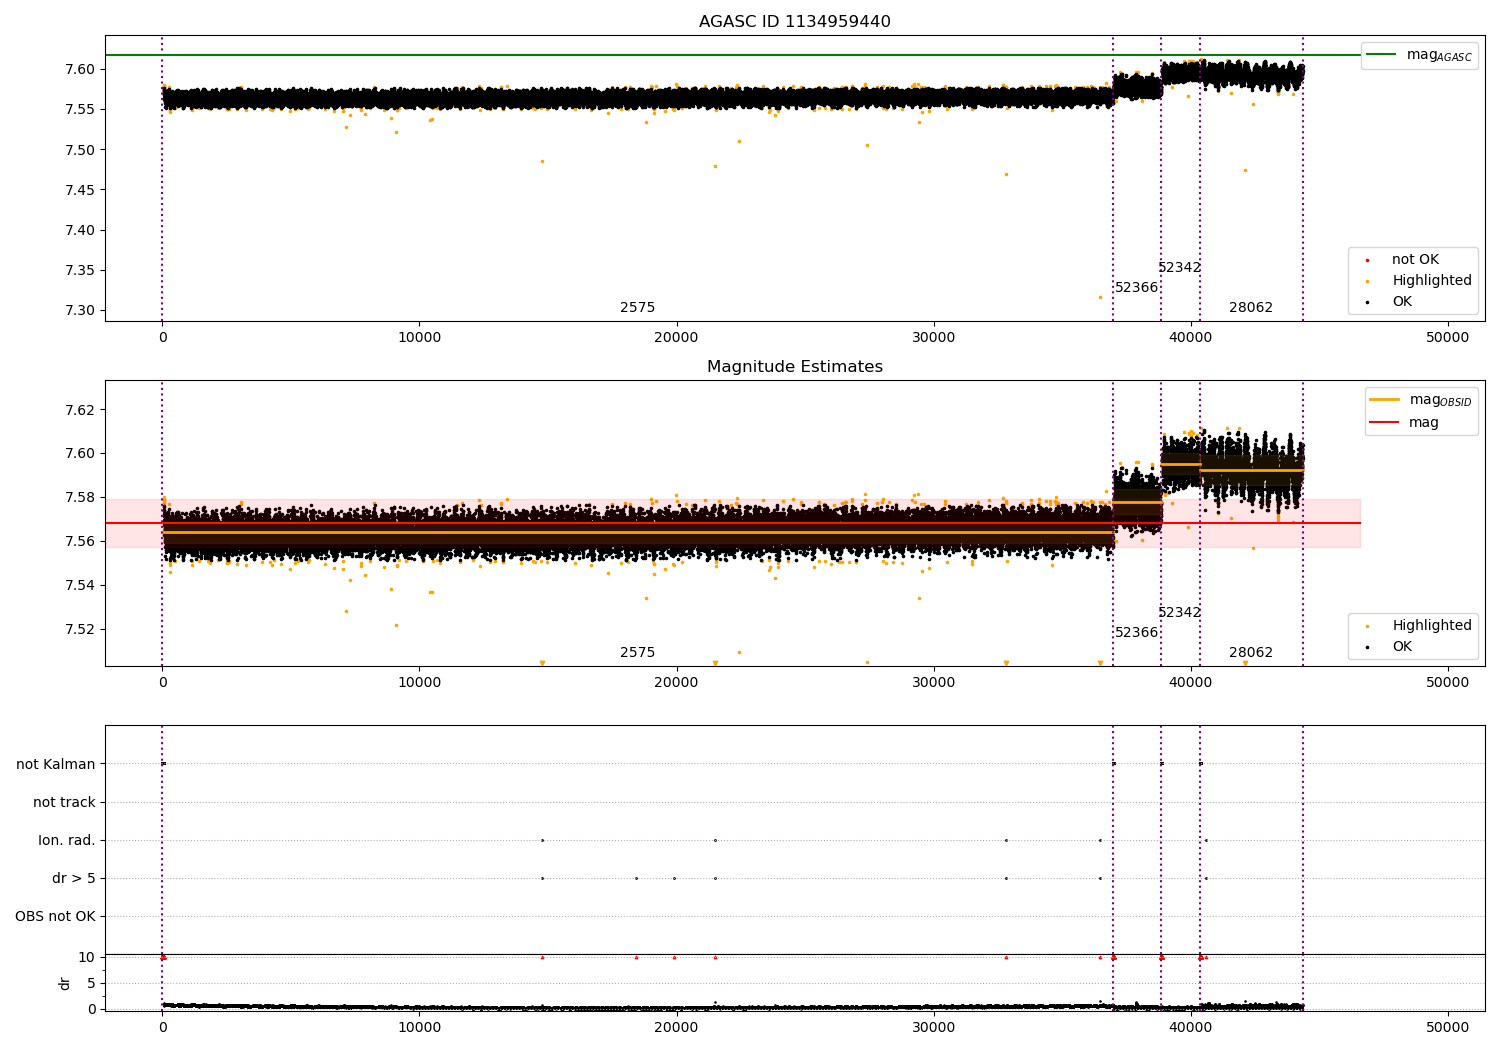This screenshot has width=1500, height=1050.
Task: Click obsid label '52342' in the Magnitude Estimates plot
Action: tap(1179, 613)
